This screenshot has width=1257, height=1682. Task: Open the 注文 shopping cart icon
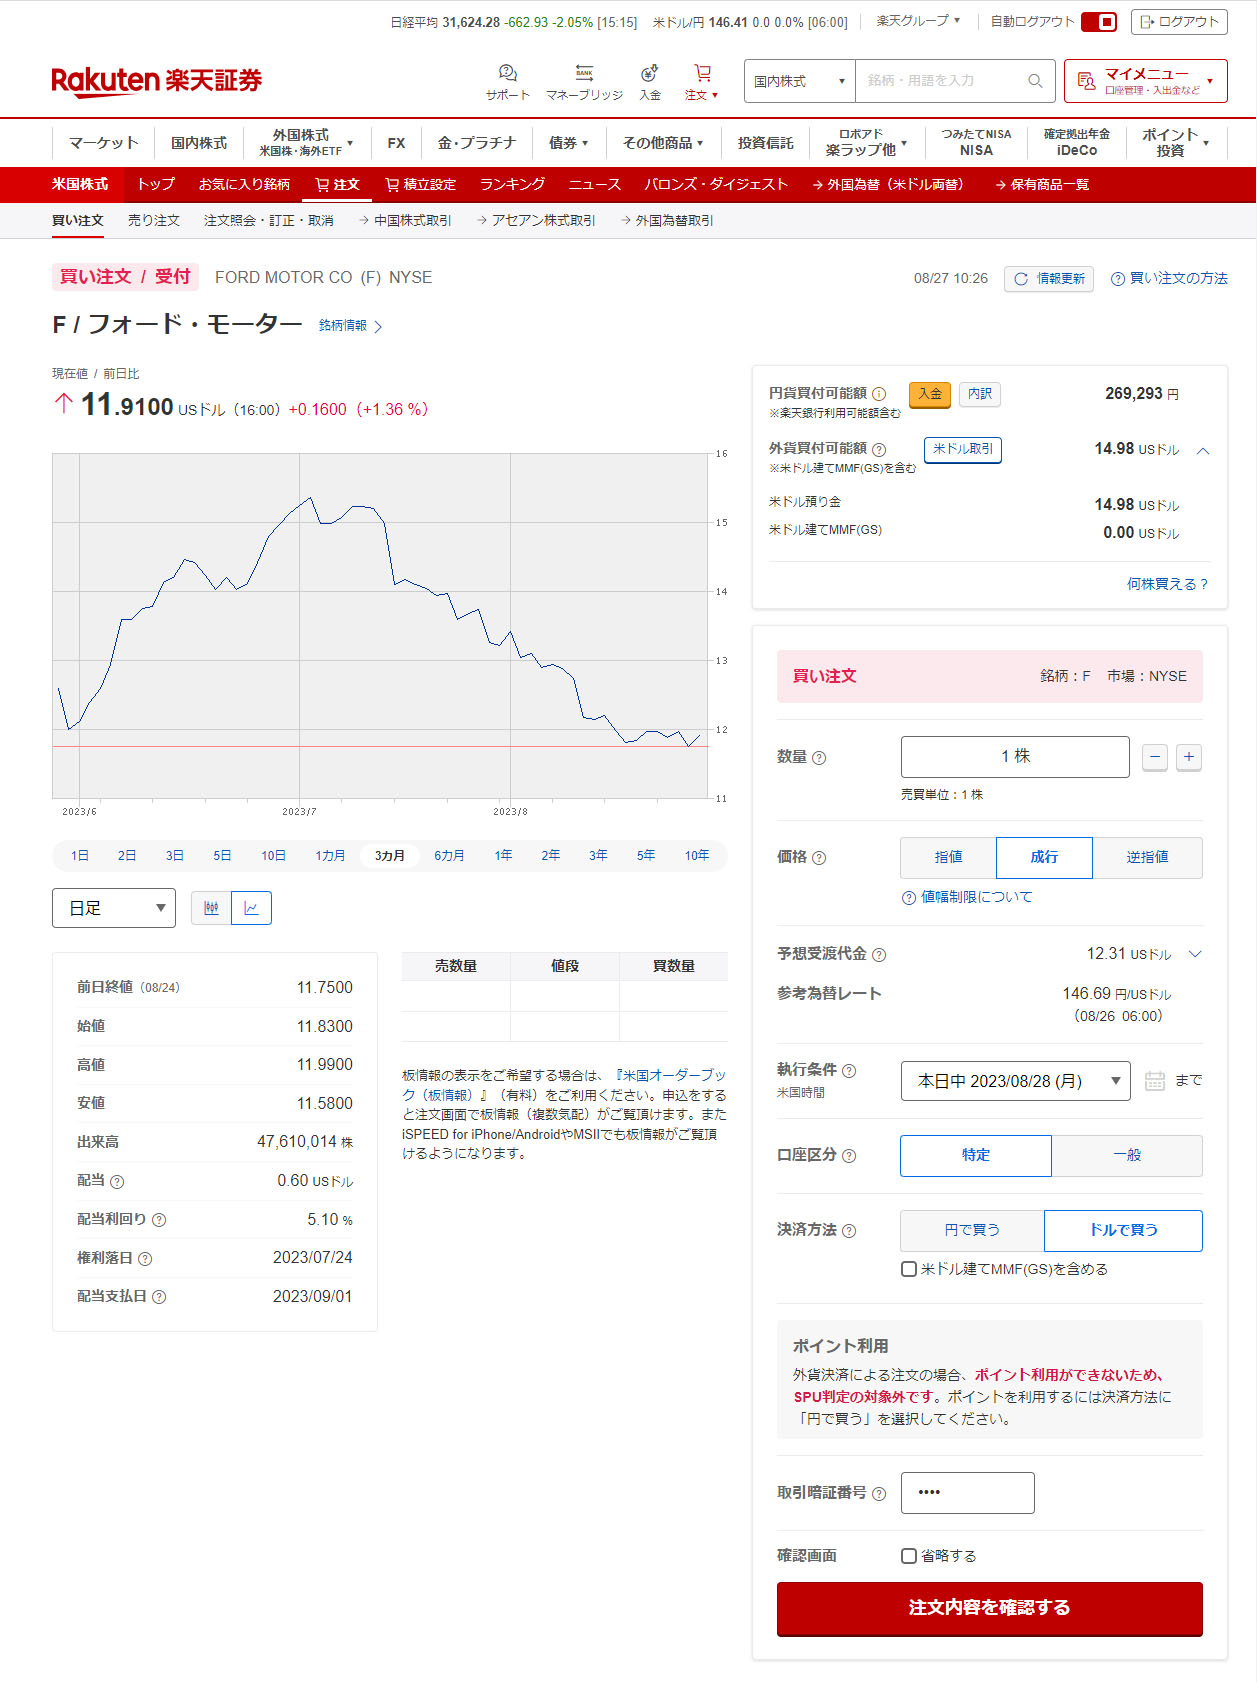pos(702,74)
